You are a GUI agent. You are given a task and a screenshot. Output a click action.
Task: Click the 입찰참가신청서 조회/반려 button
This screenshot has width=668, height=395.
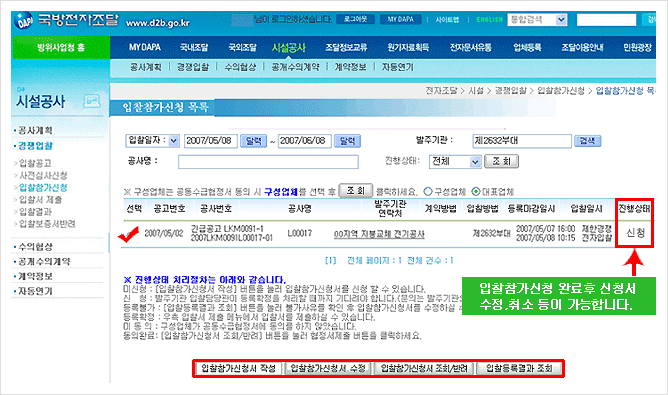pos(424,368)
